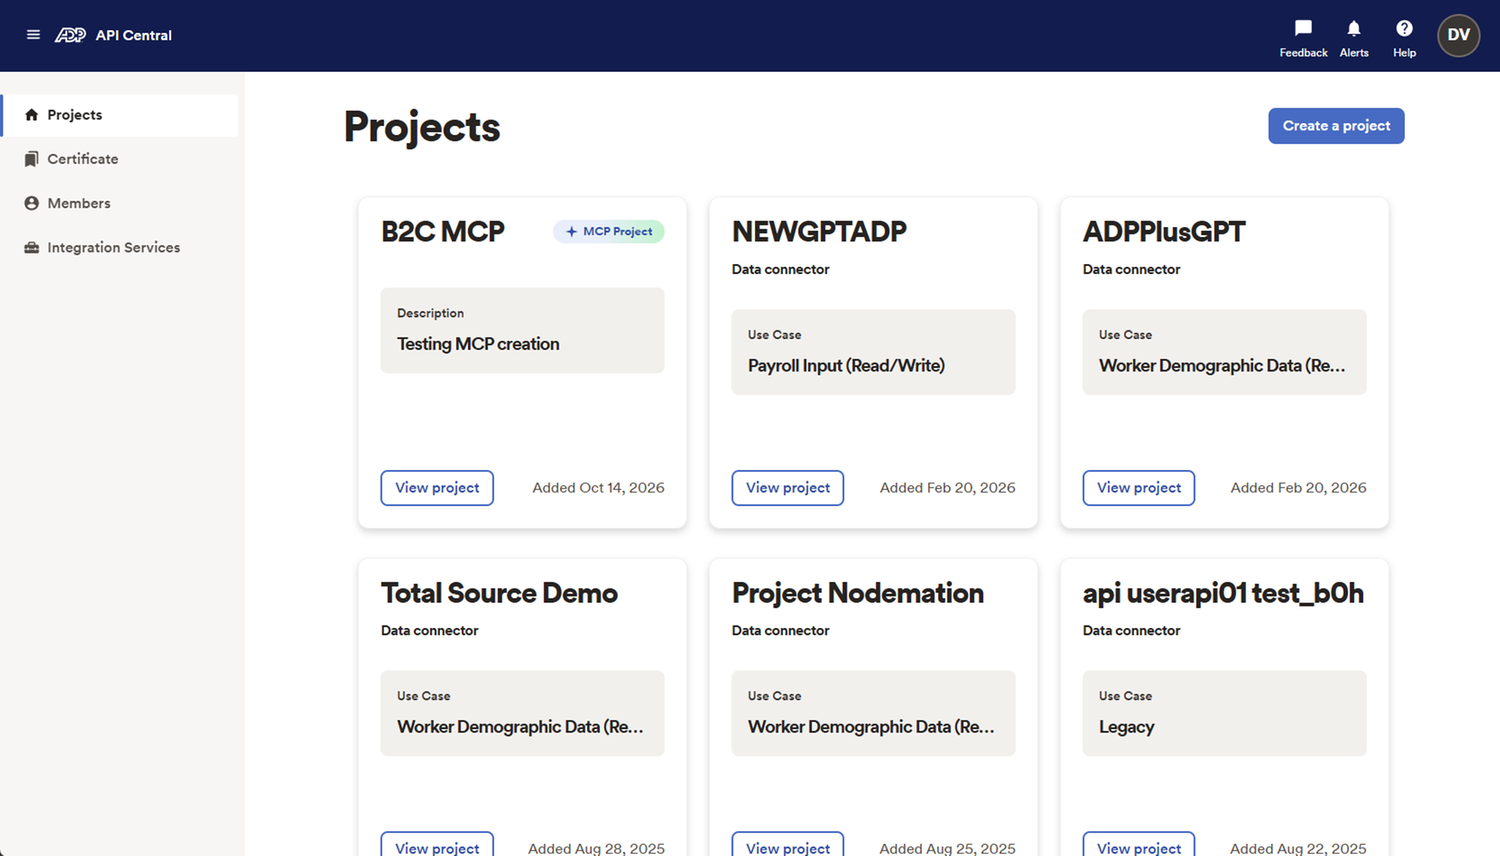1500x856 pixels.
Task: Click the Certificate sidebar icon
Action: 31,159
